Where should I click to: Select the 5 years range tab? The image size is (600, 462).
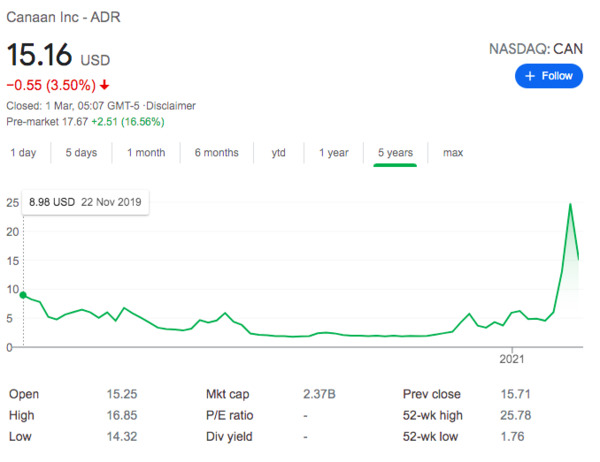point(395,152)
